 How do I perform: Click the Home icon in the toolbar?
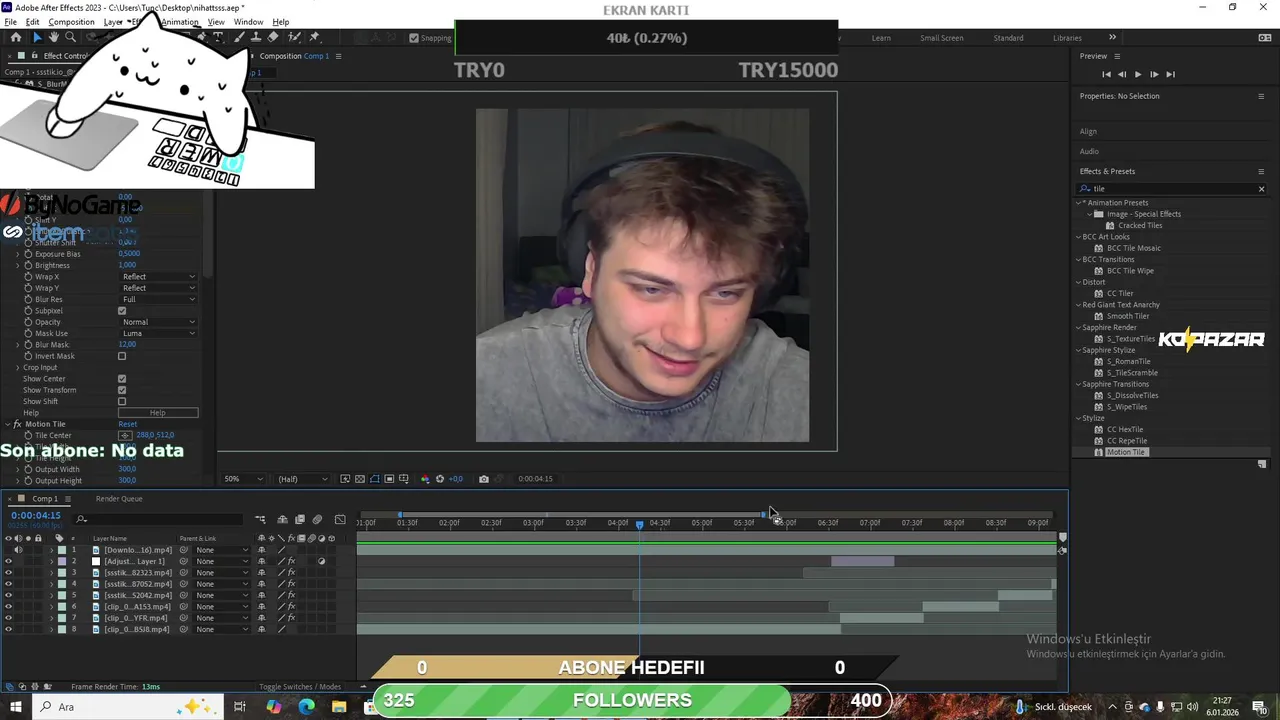click(16, 38)
